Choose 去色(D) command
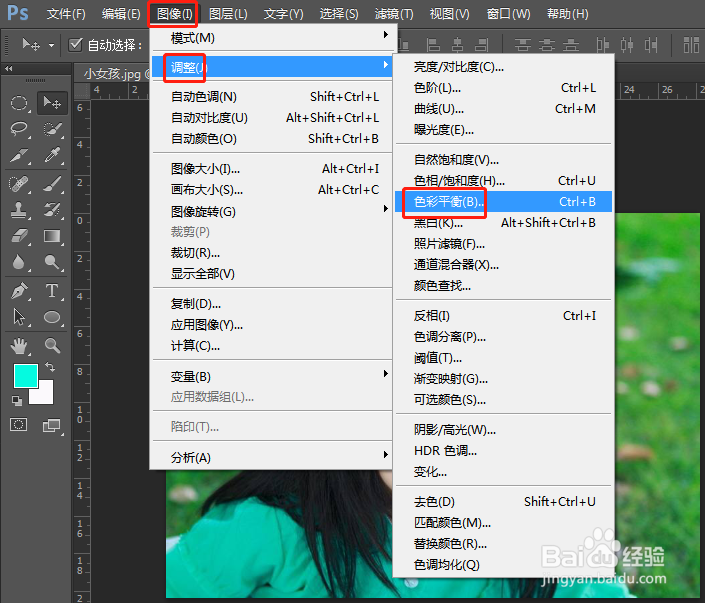 504,501
